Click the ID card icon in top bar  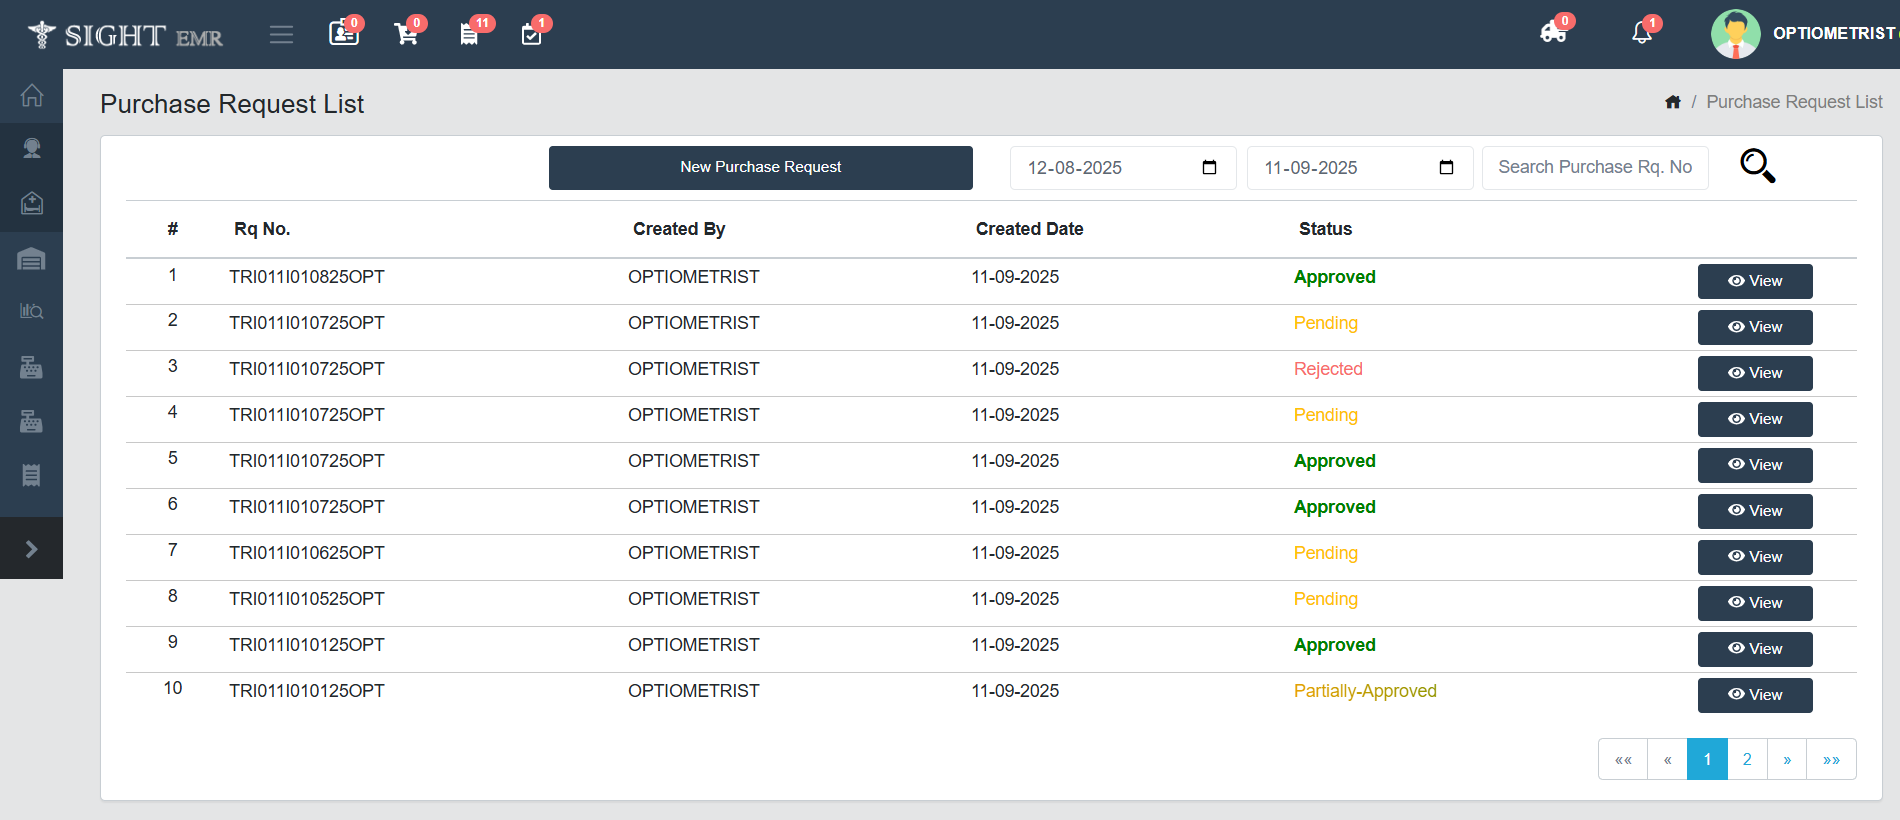(343, 34)
